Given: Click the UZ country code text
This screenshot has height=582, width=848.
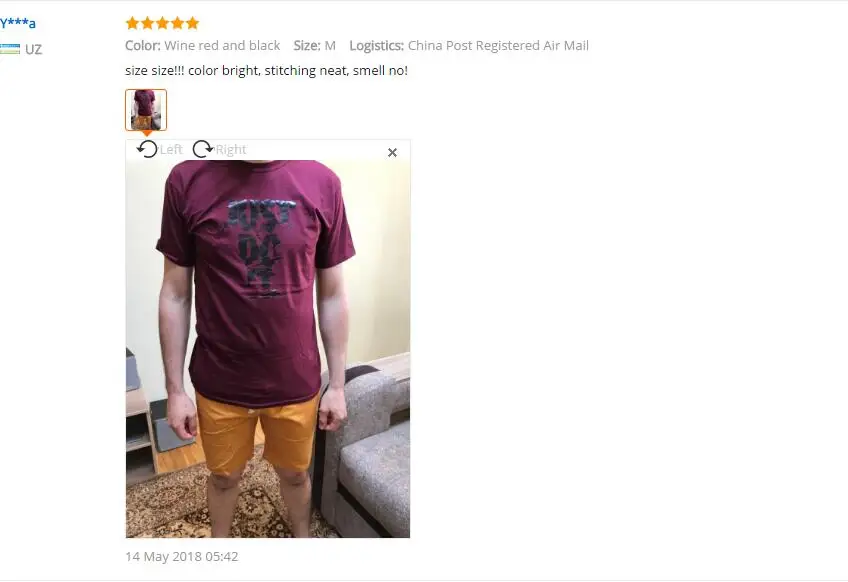Looking at the screenshot, I should coord(34,50).
